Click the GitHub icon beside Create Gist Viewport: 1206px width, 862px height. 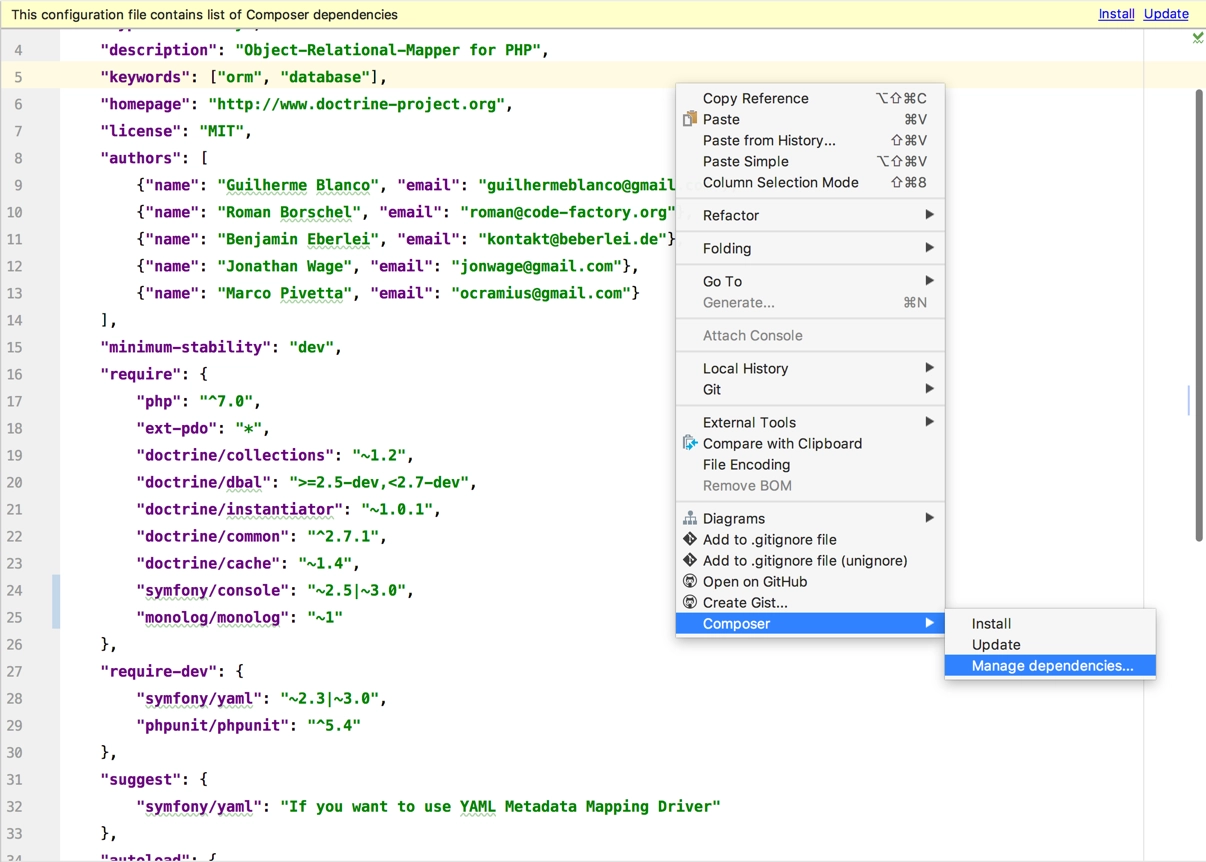(689, 602)
